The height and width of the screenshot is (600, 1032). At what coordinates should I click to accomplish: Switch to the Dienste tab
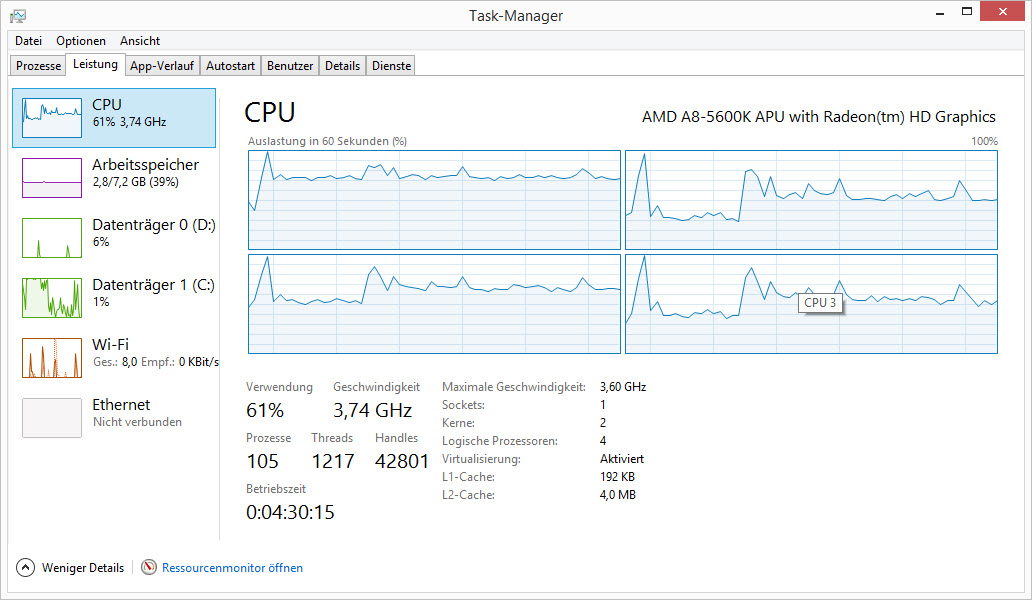pyautogui.click(x=391, y=66)
